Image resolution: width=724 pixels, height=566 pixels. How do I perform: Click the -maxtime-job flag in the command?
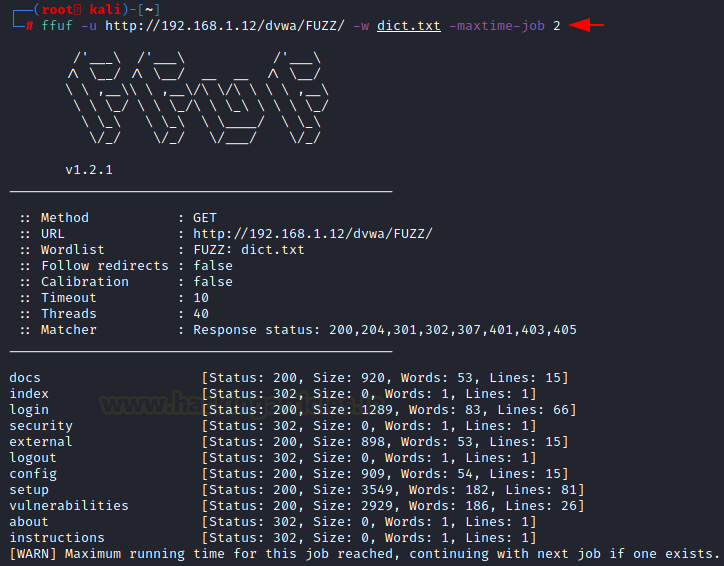pos(496,25)
